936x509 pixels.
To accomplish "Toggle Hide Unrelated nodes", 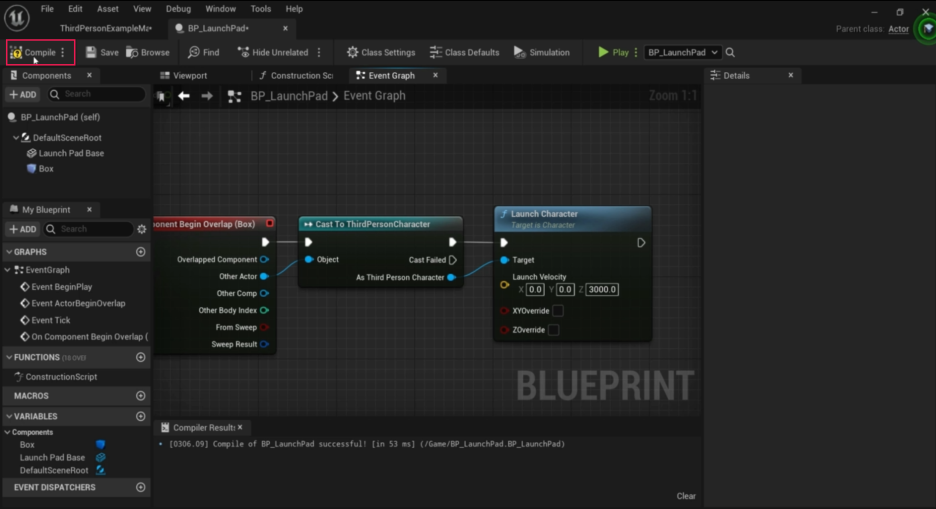I will coord(273,53).
